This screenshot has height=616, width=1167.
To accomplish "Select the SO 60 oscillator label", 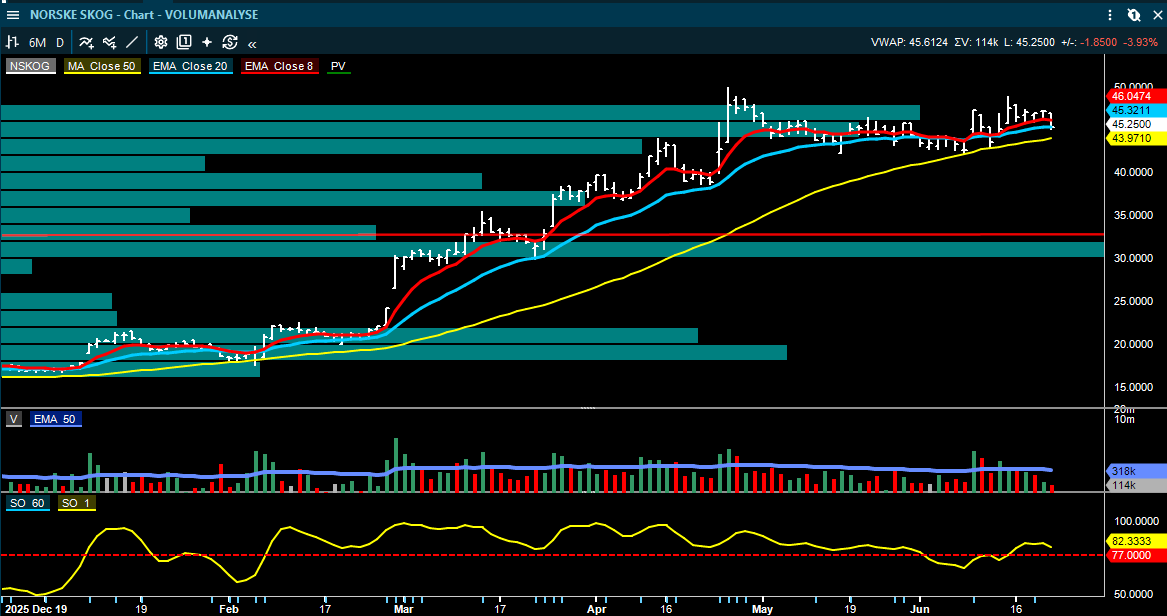I will click(26, 504).
